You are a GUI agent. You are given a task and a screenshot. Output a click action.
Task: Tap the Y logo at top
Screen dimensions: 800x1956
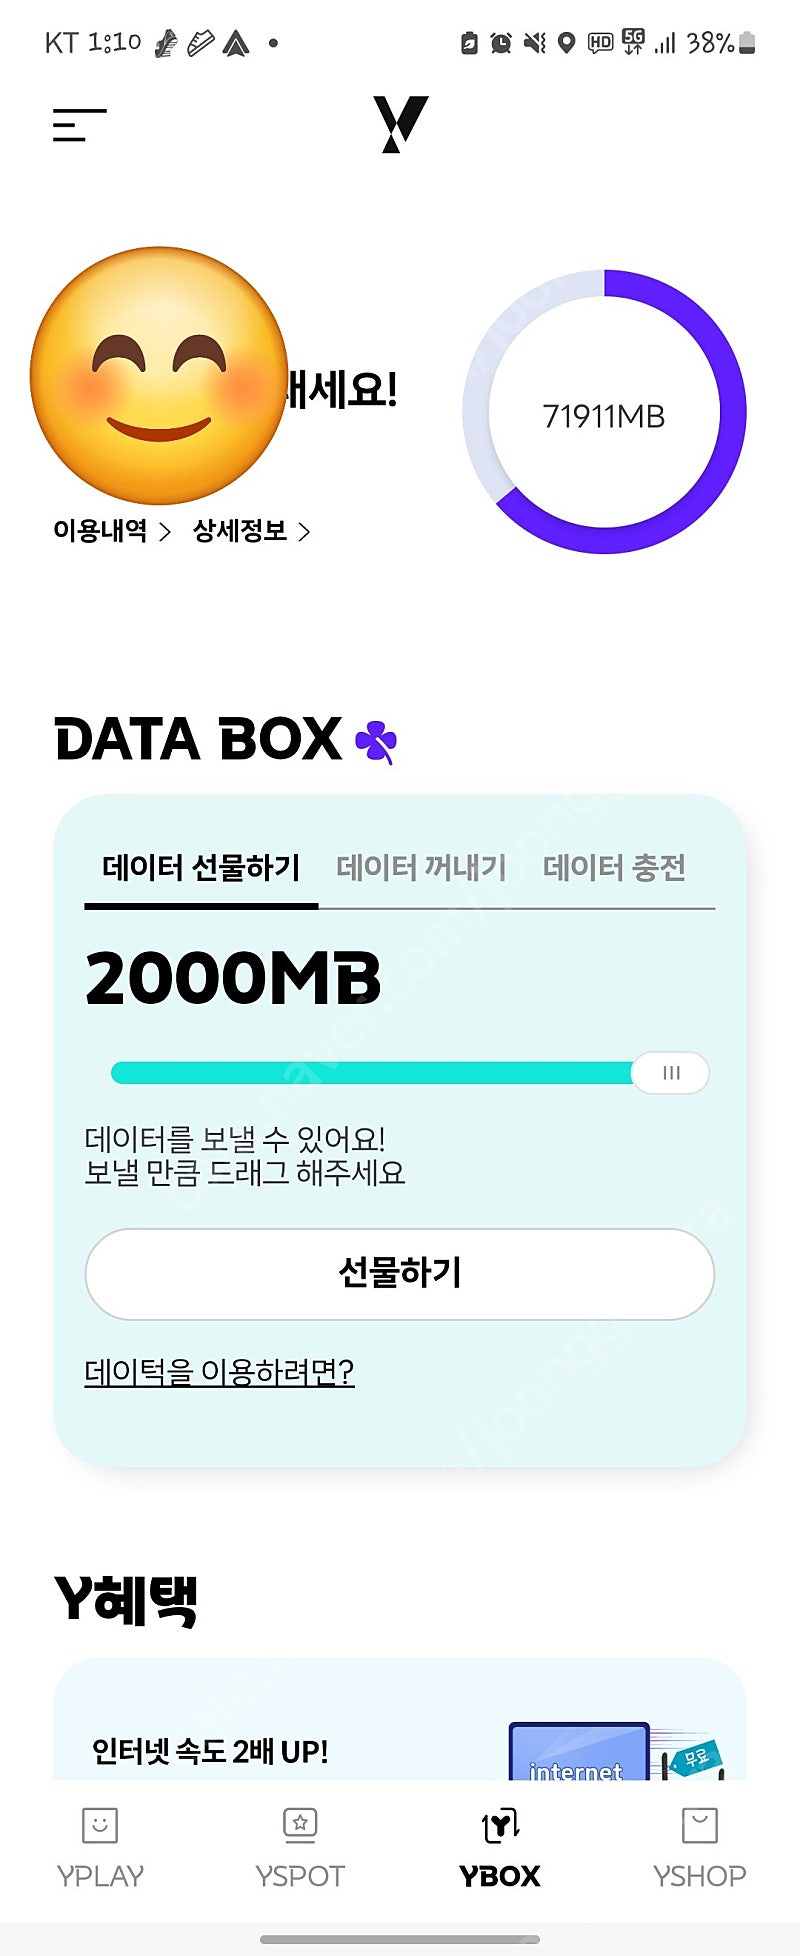pyautogui.click(x=400, y=124)
